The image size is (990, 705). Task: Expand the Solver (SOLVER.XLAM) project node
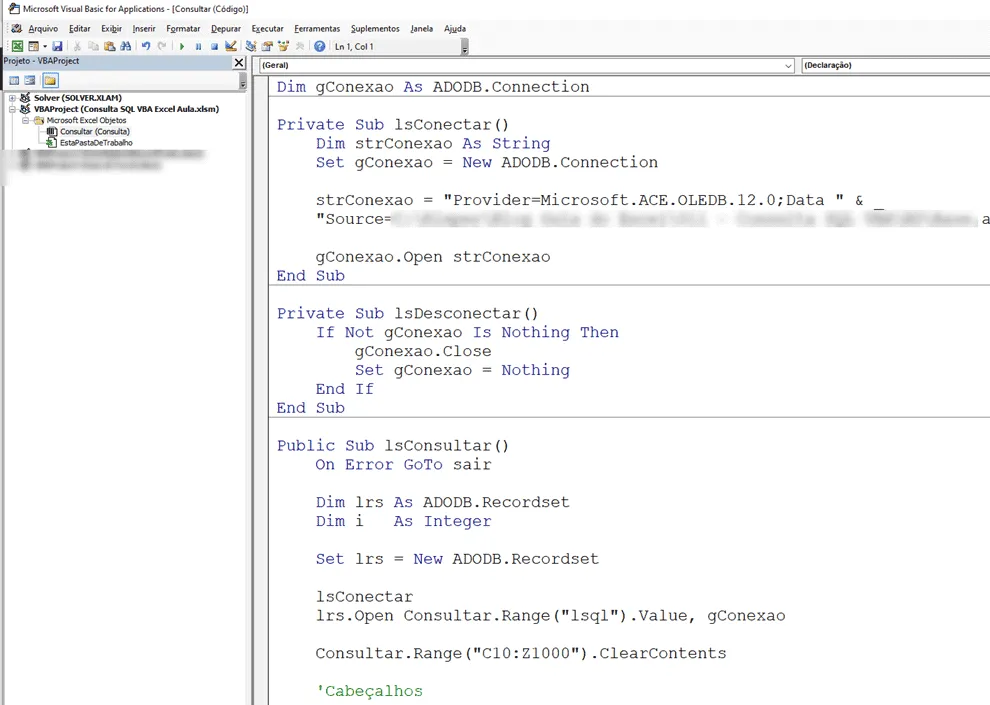tap(12, 98)
